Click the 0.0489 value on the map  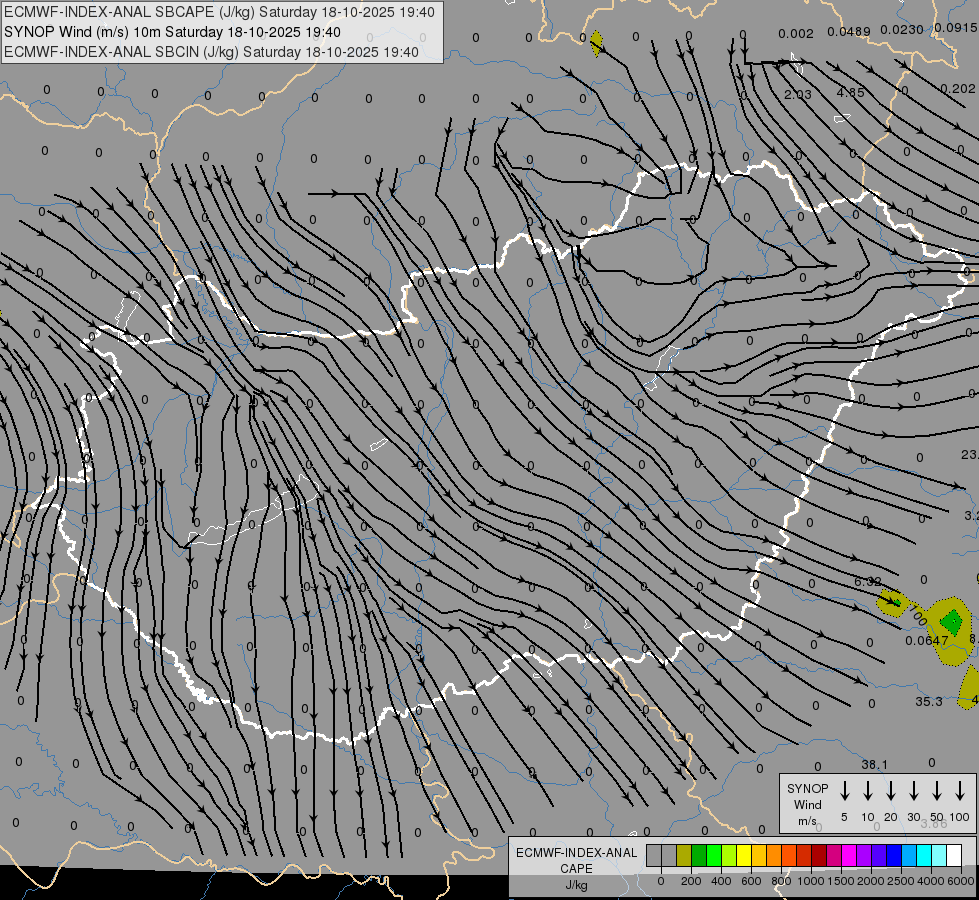pyautogui.click(x=849, y=32)
